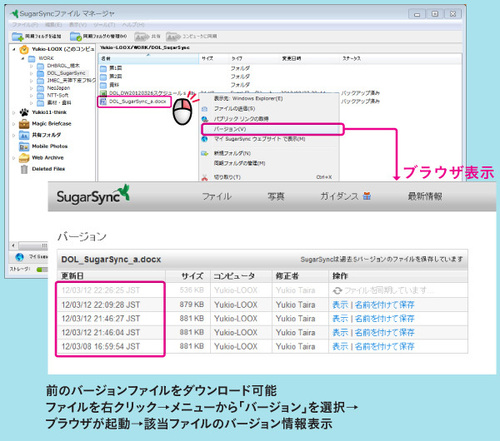Image resolution: width=500 pixels, height=441 pixels.
Task: Click 表示 link for the 22:09:28 version
Action: (x=340, y=305)
